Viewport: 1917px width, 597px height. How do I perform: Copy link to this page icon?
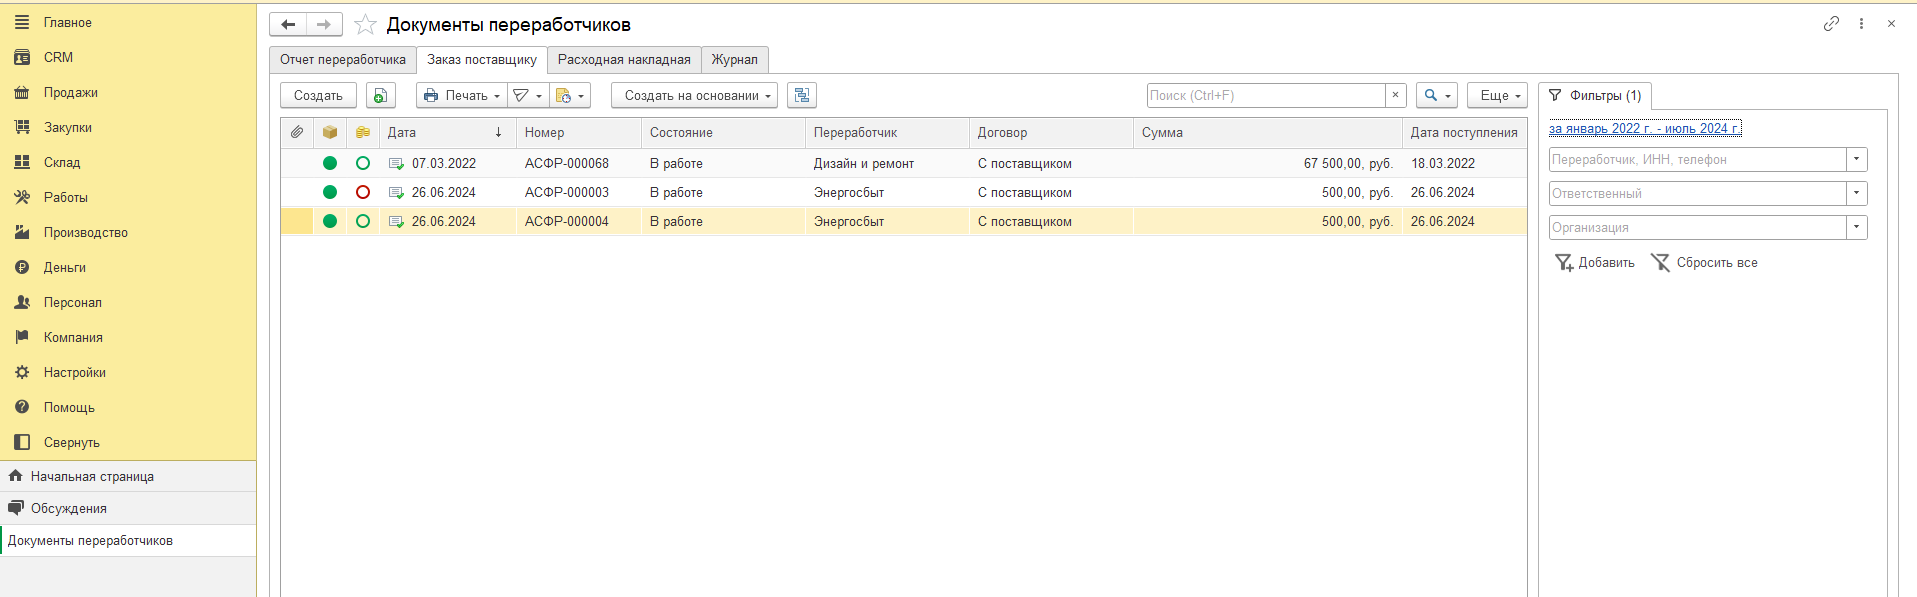click(x=1831, y=23)
